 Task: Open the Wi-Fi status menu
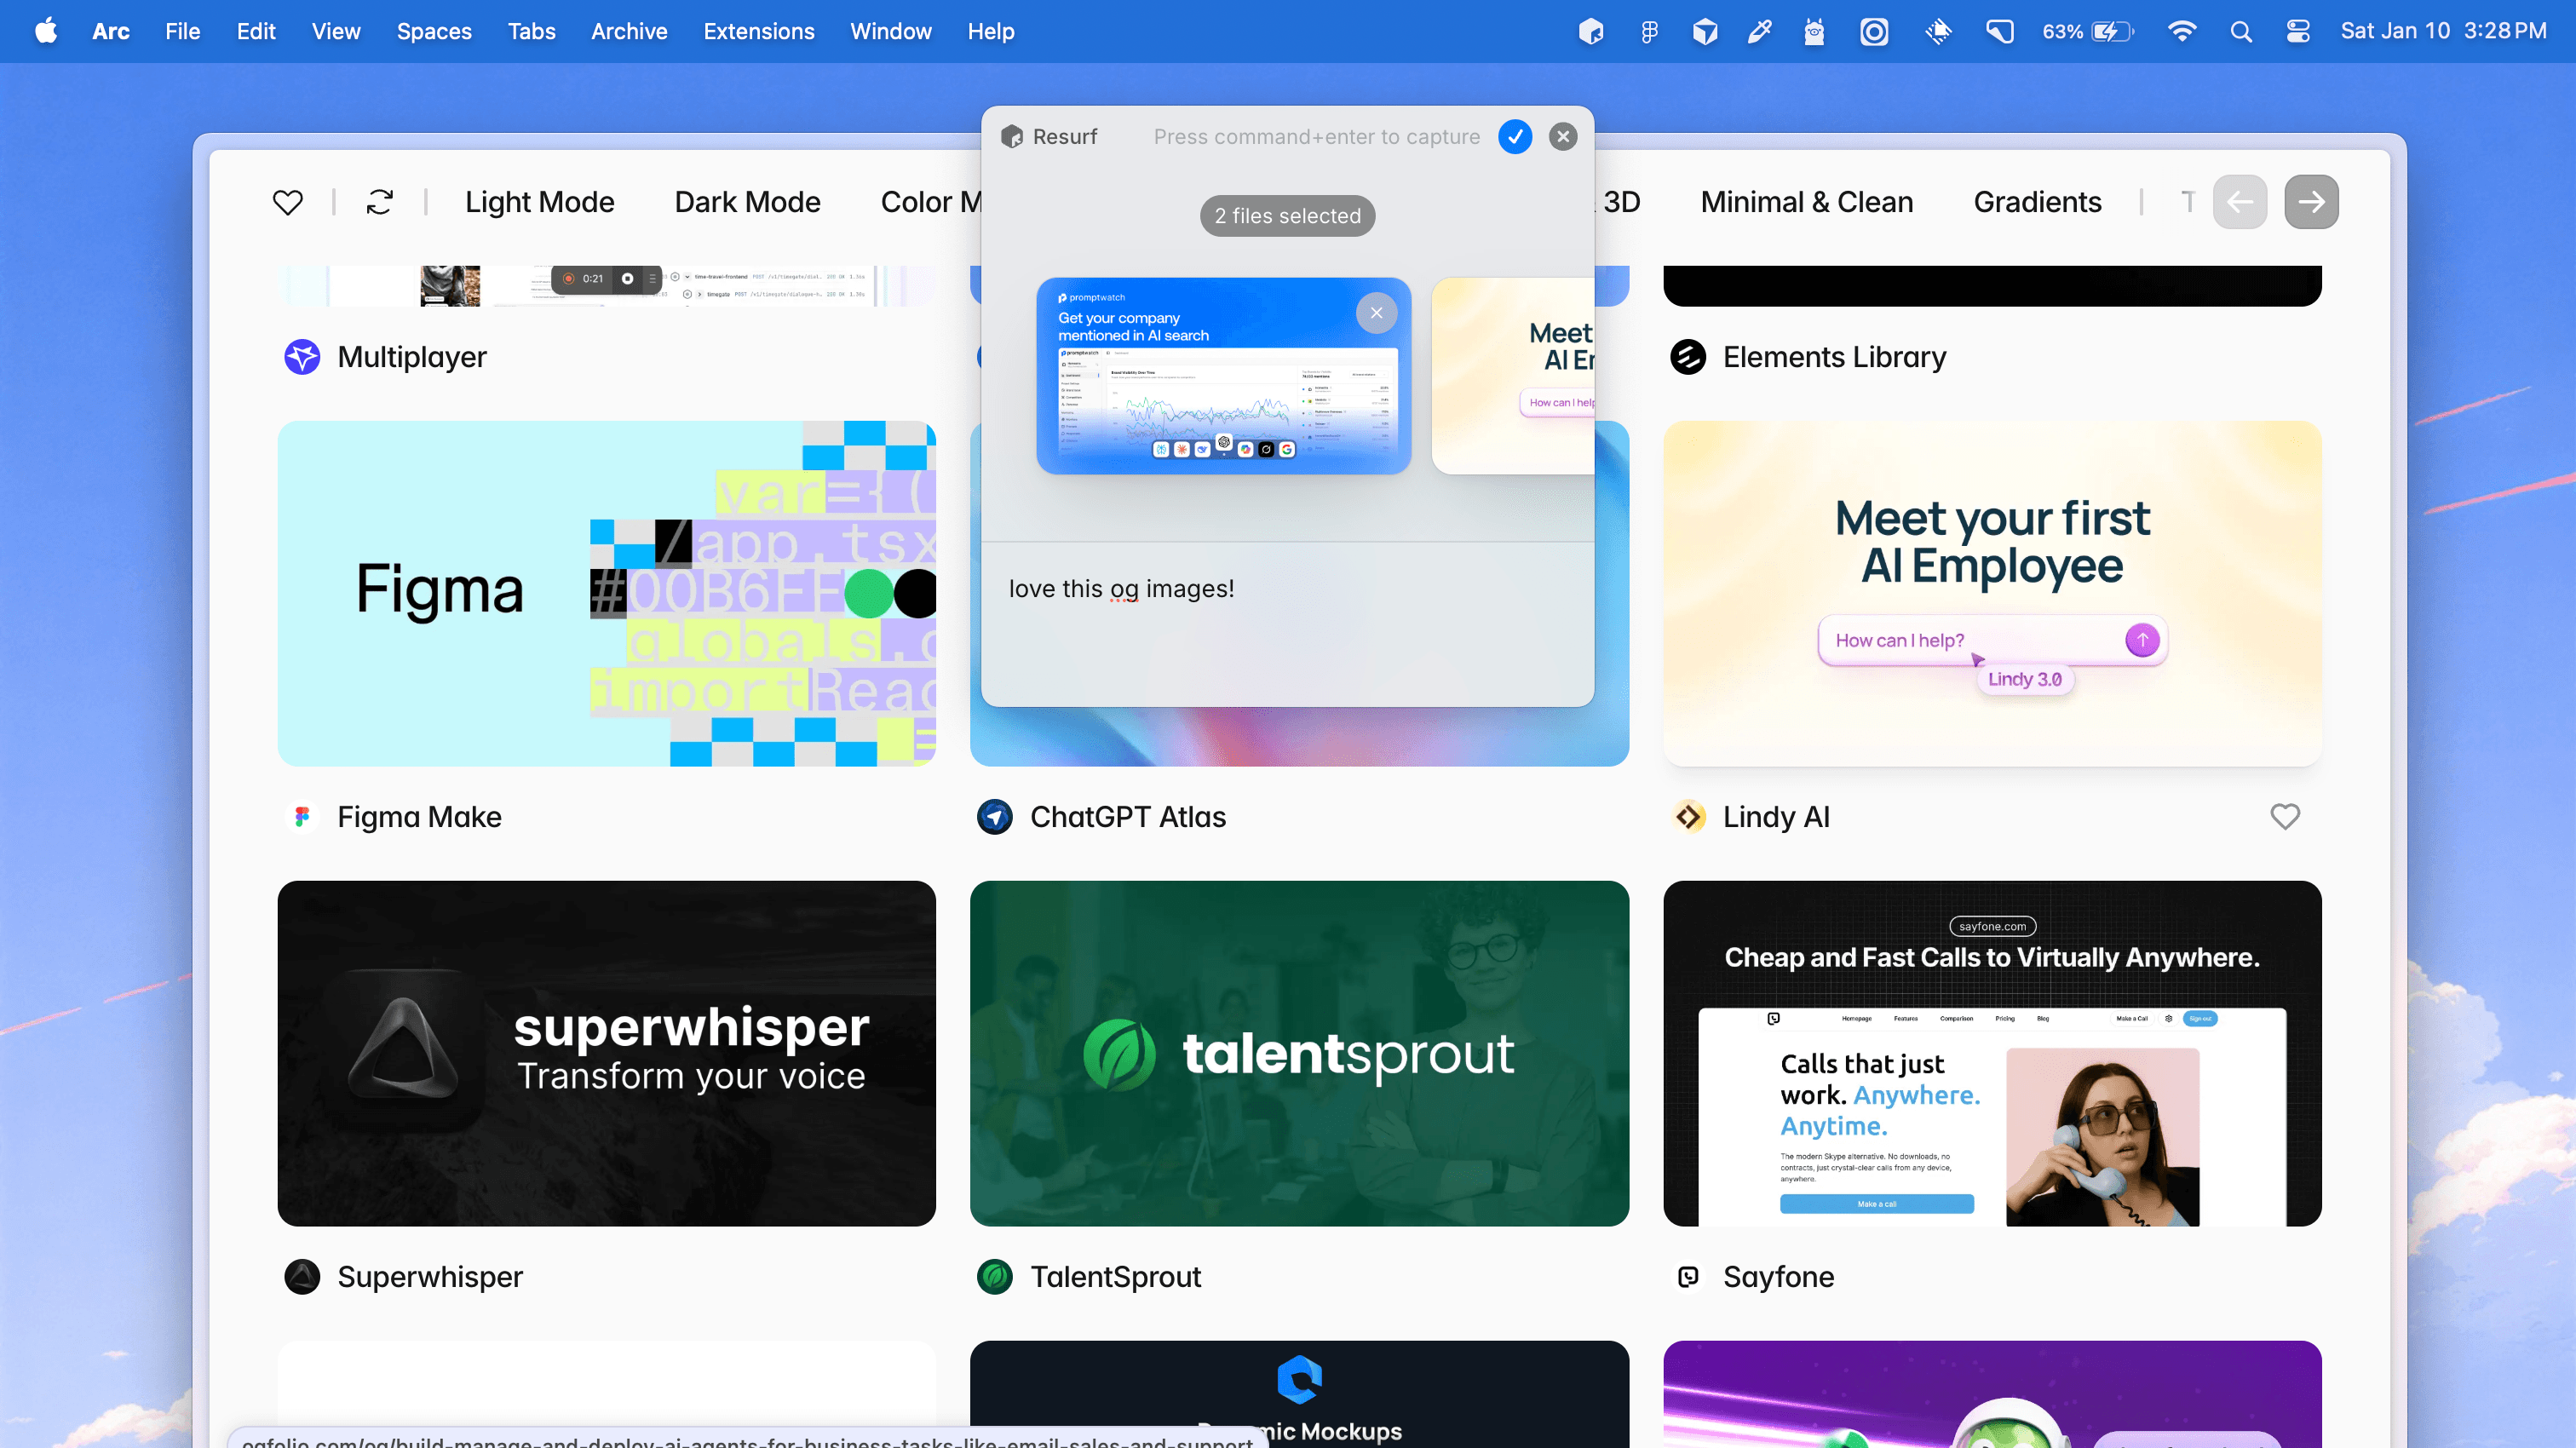coord(2181,31)
